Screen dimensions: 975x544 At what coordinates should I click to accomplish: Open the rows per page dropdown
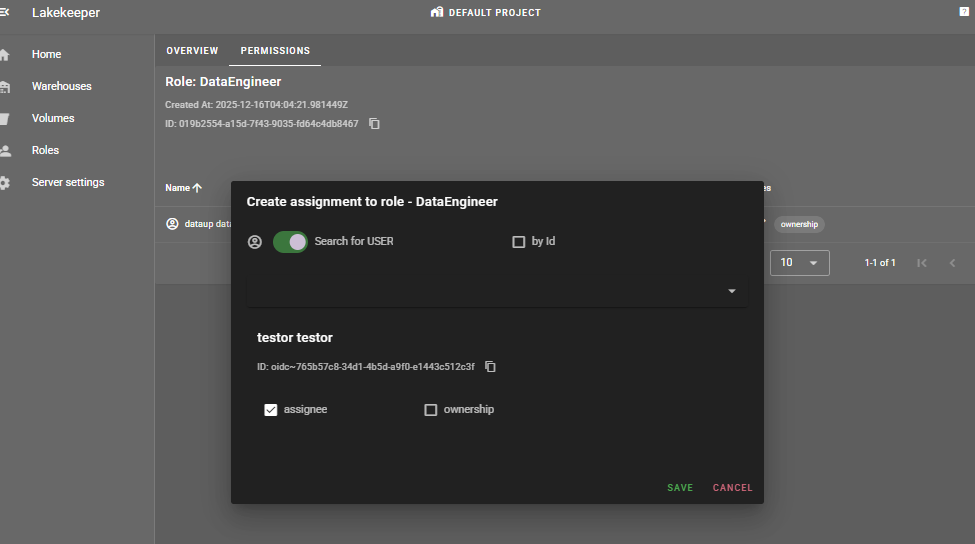[799, 263]
